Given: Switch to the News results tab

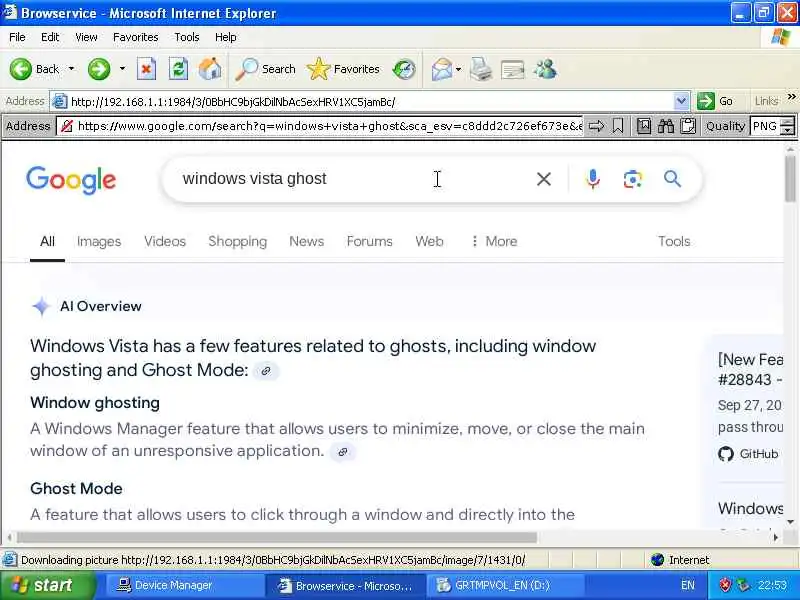Looking at the screenshot, I should [307, 241].
